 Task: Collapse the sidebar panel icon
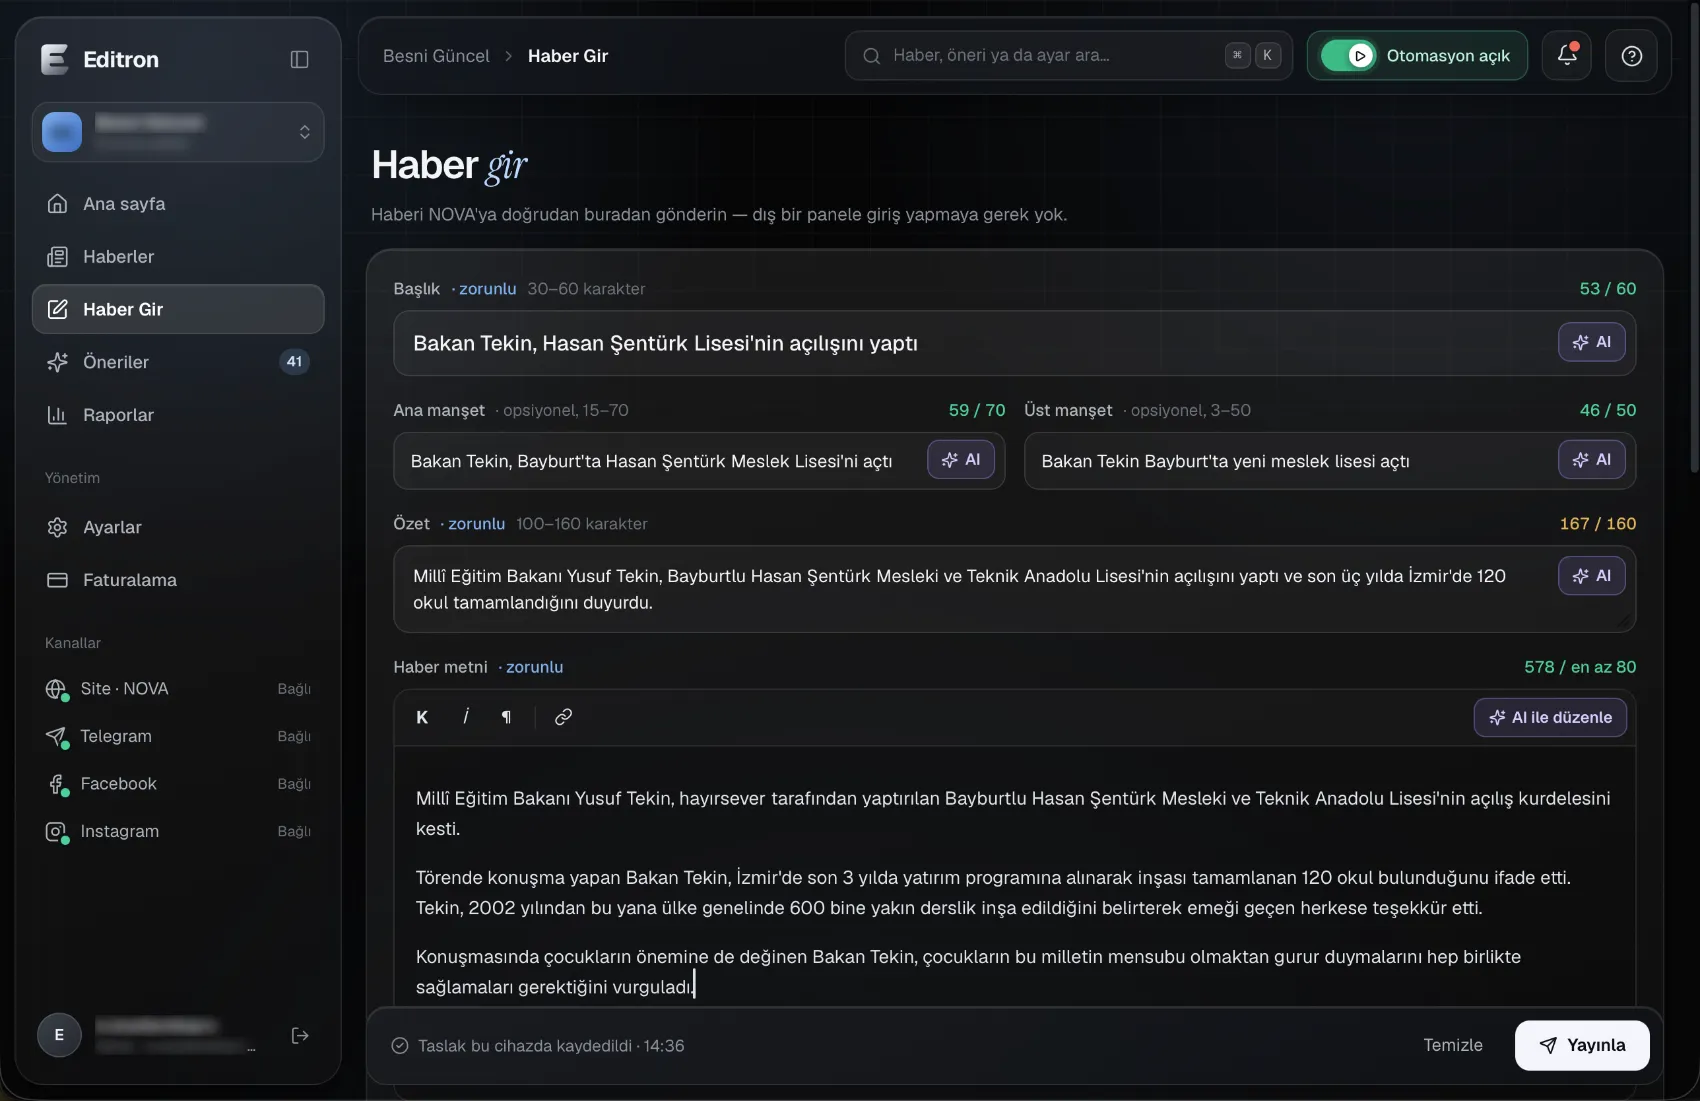[x=299, y=60]
